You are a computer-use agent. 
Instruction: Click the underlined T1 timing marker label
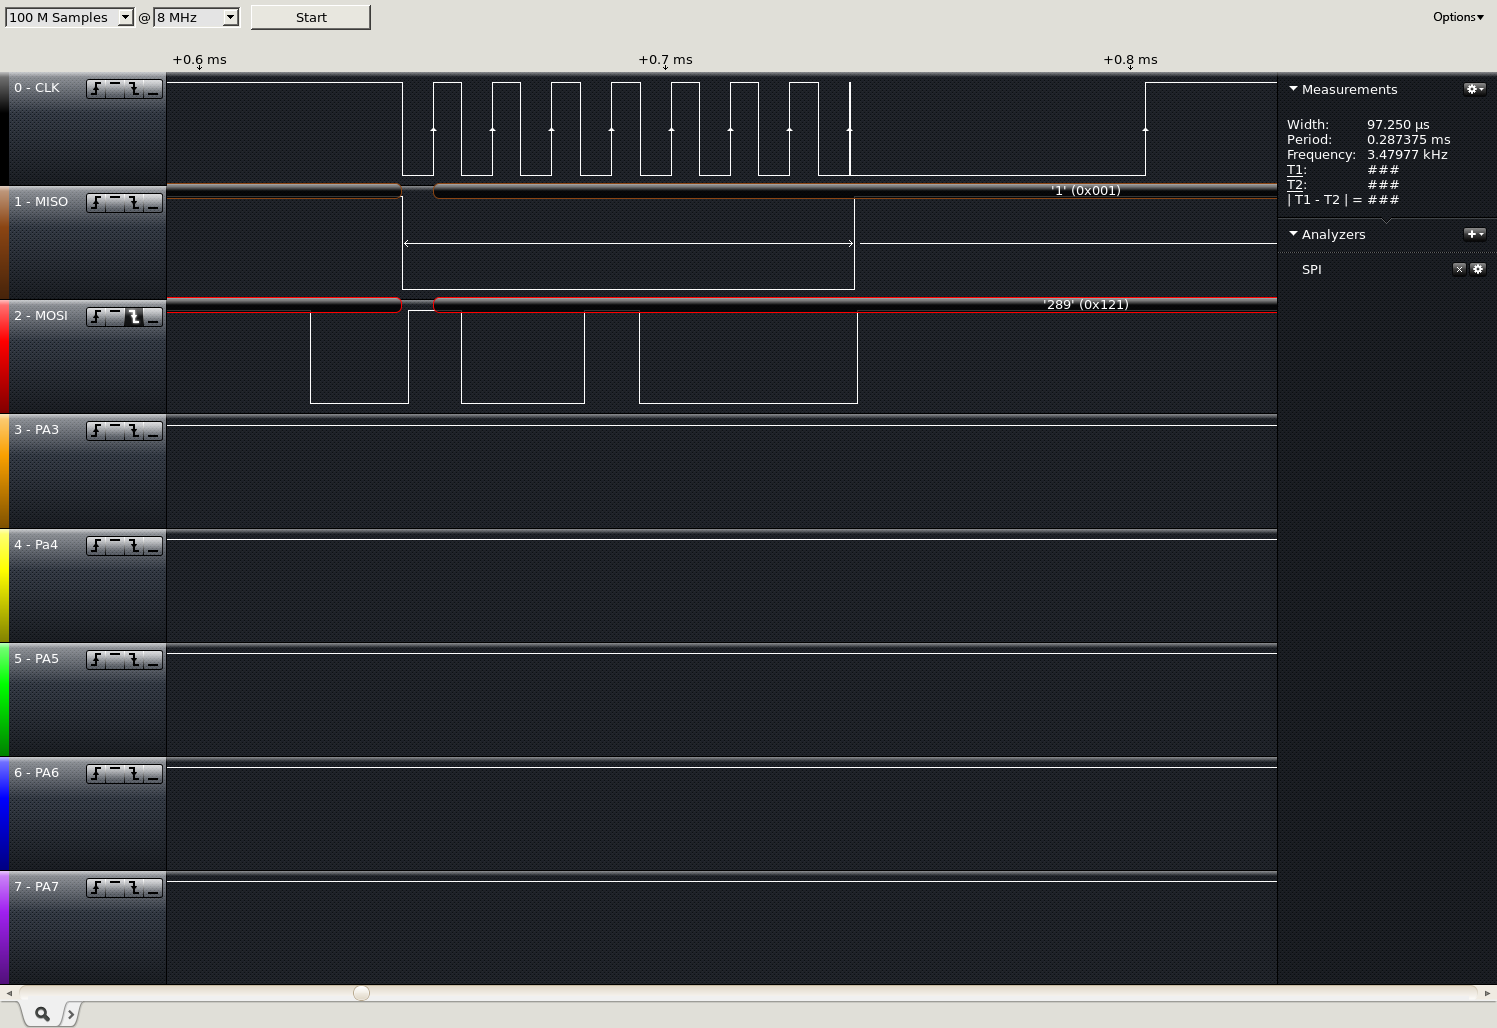1295,170
